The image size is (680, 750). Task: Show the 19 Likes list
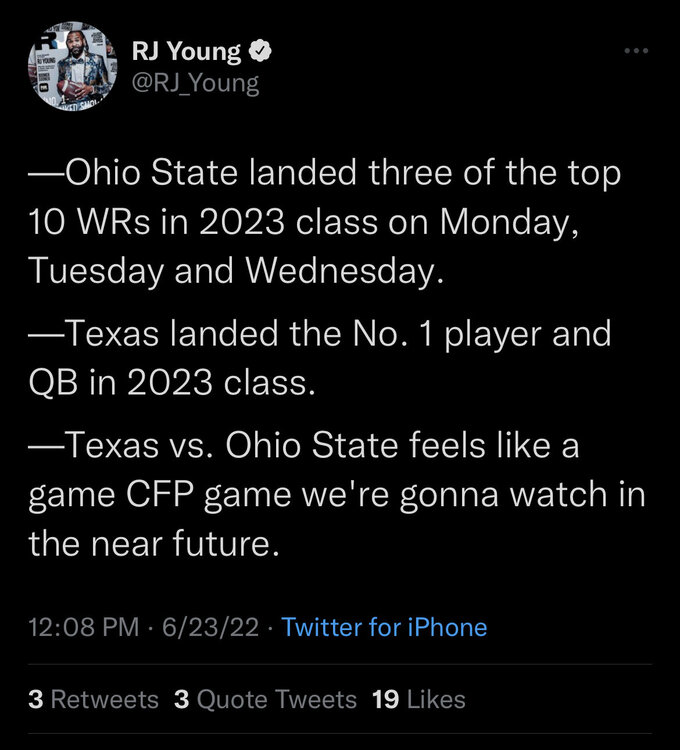click(417, 699)
